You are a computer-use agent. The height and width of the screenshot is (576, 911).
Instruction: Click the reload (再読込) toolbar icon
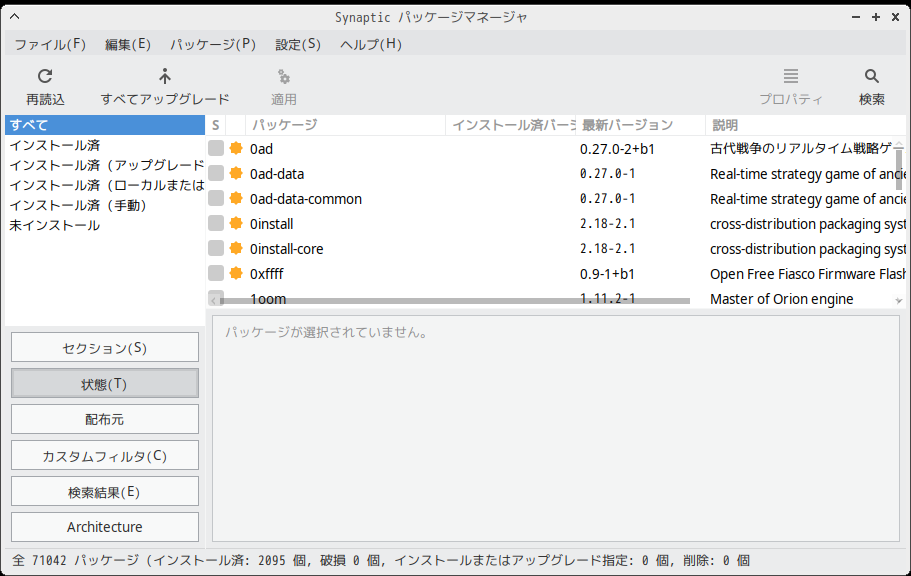(x=45, y=76)
